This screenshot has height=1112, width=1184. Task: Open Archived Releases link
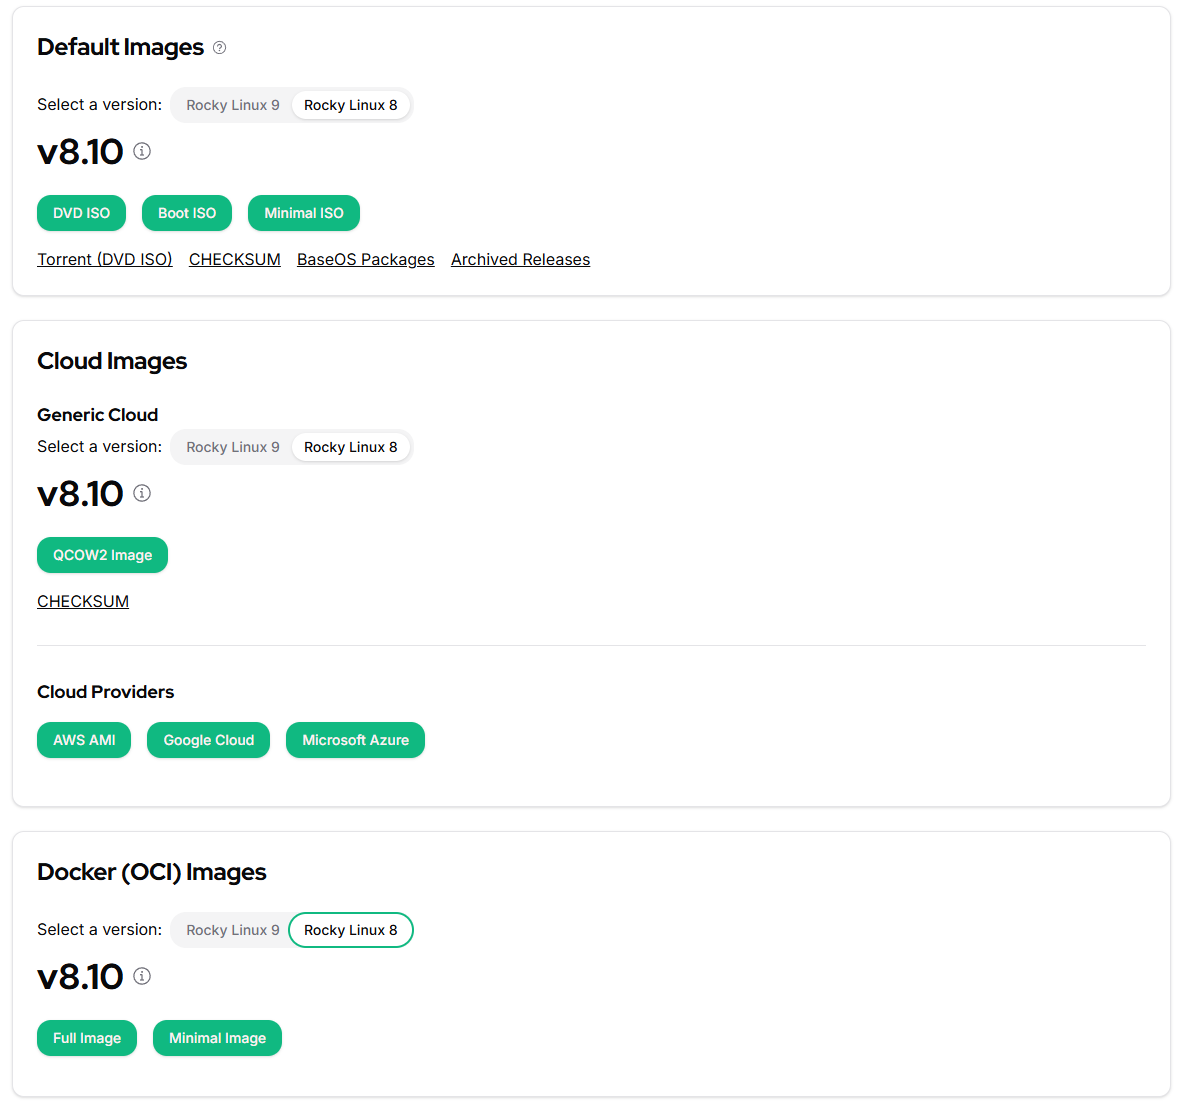pos(520,260)
